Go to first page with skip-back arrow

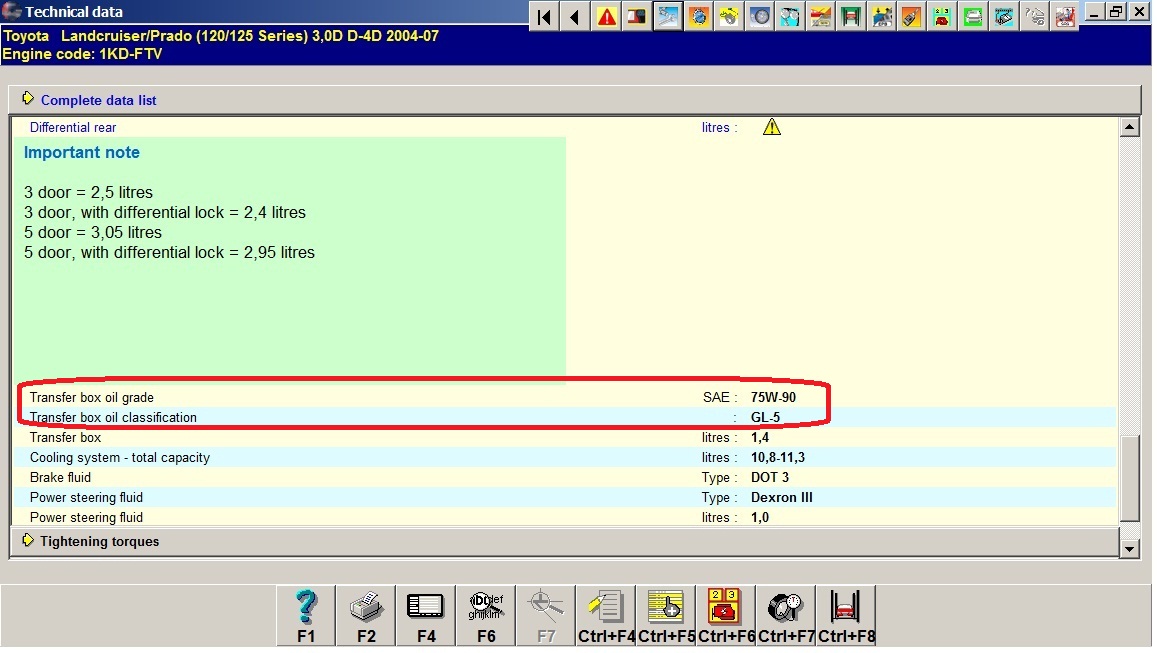coord(544,16)
